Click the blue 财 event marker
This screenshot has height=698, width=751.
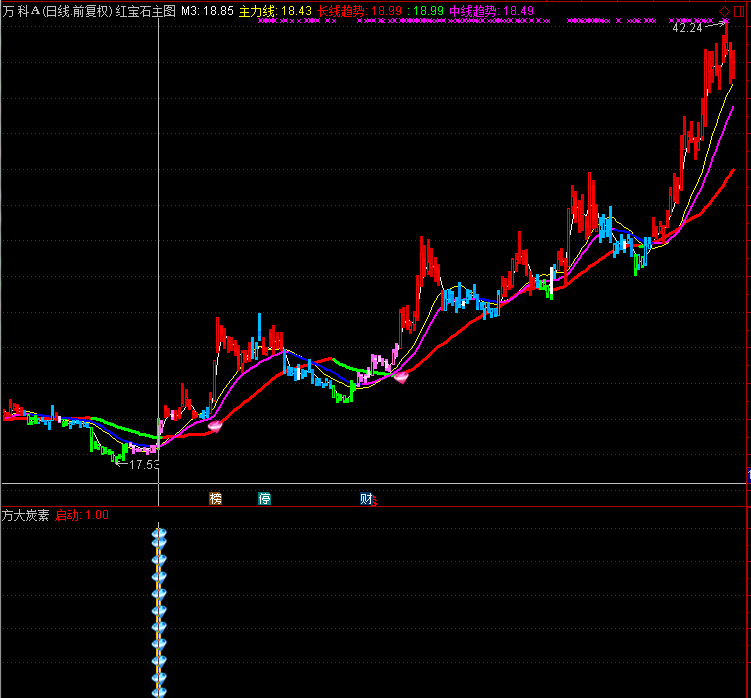pos(366,498)
